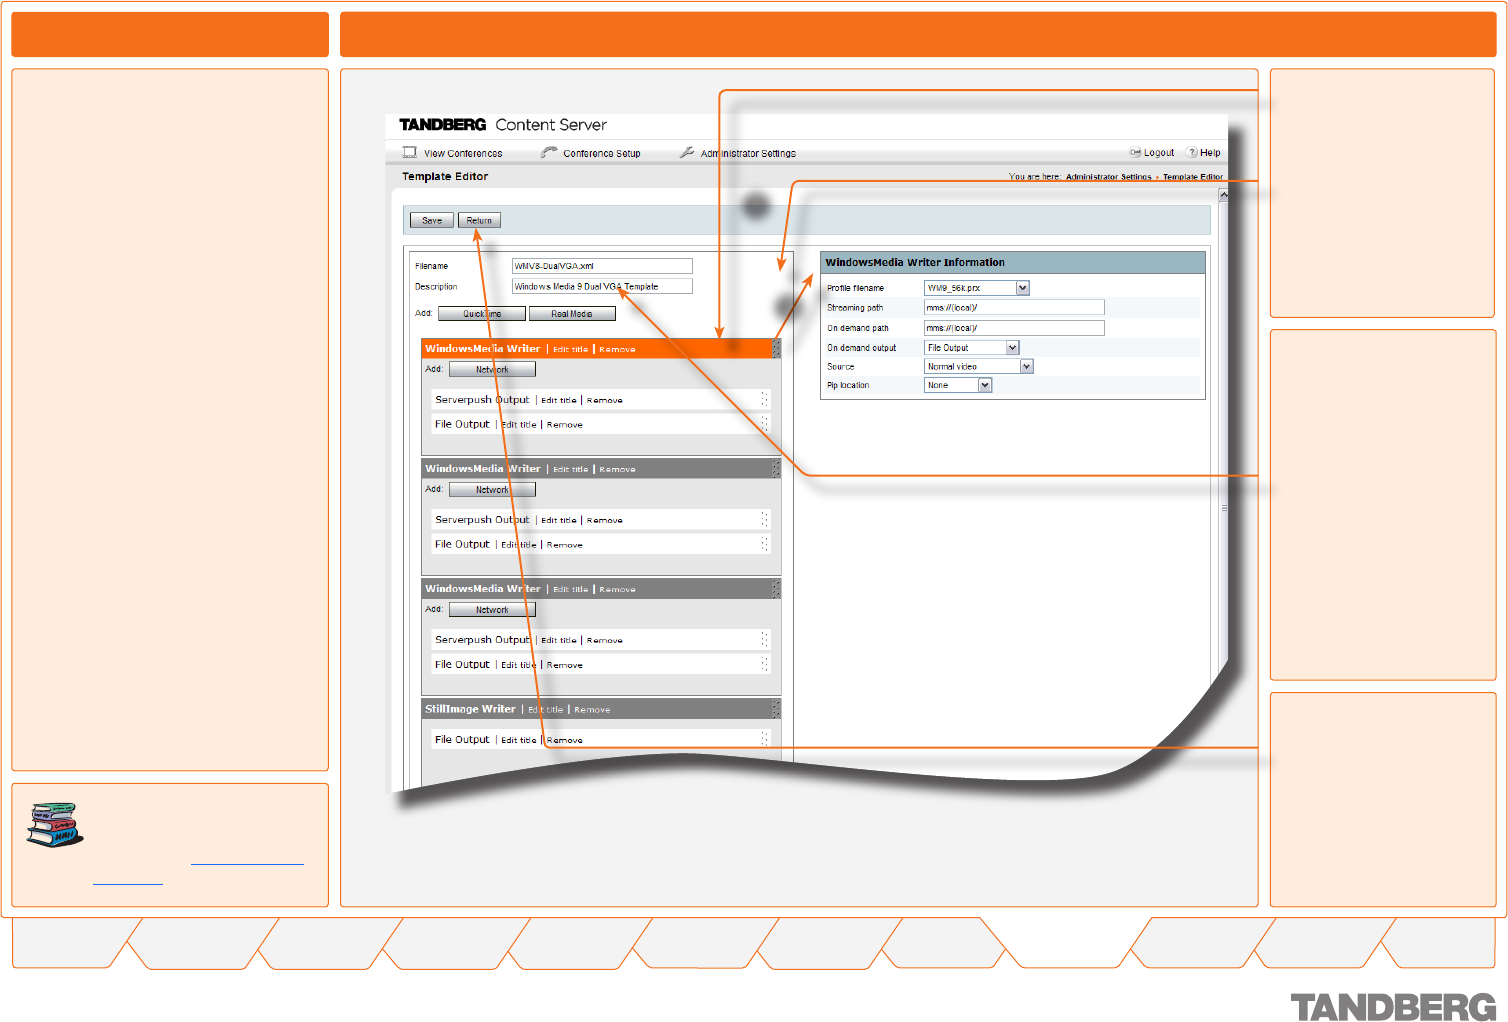The width and height of the screenshot is (1508, 1022).
Task: Click the Logout key icon
Action: tap(1135, 152)
